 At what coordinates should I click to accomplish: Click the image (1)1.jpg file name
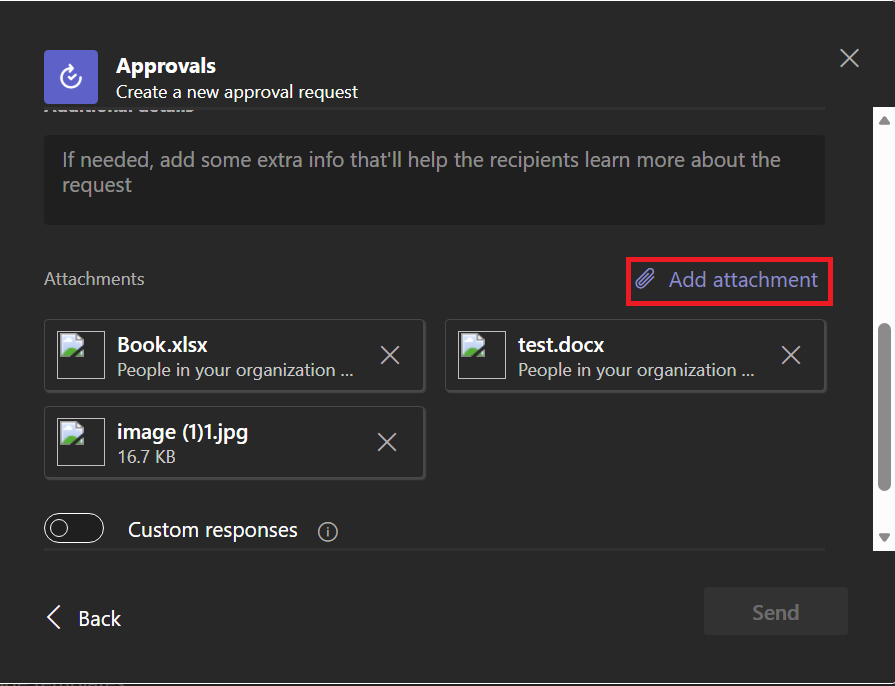[183, 433]
